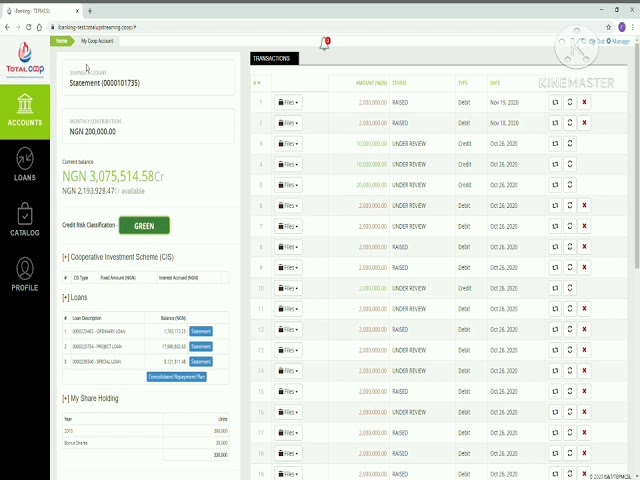Open Statement for Ordinary Loan
Viewport: 640px width, 480px height.
point(201,331)
